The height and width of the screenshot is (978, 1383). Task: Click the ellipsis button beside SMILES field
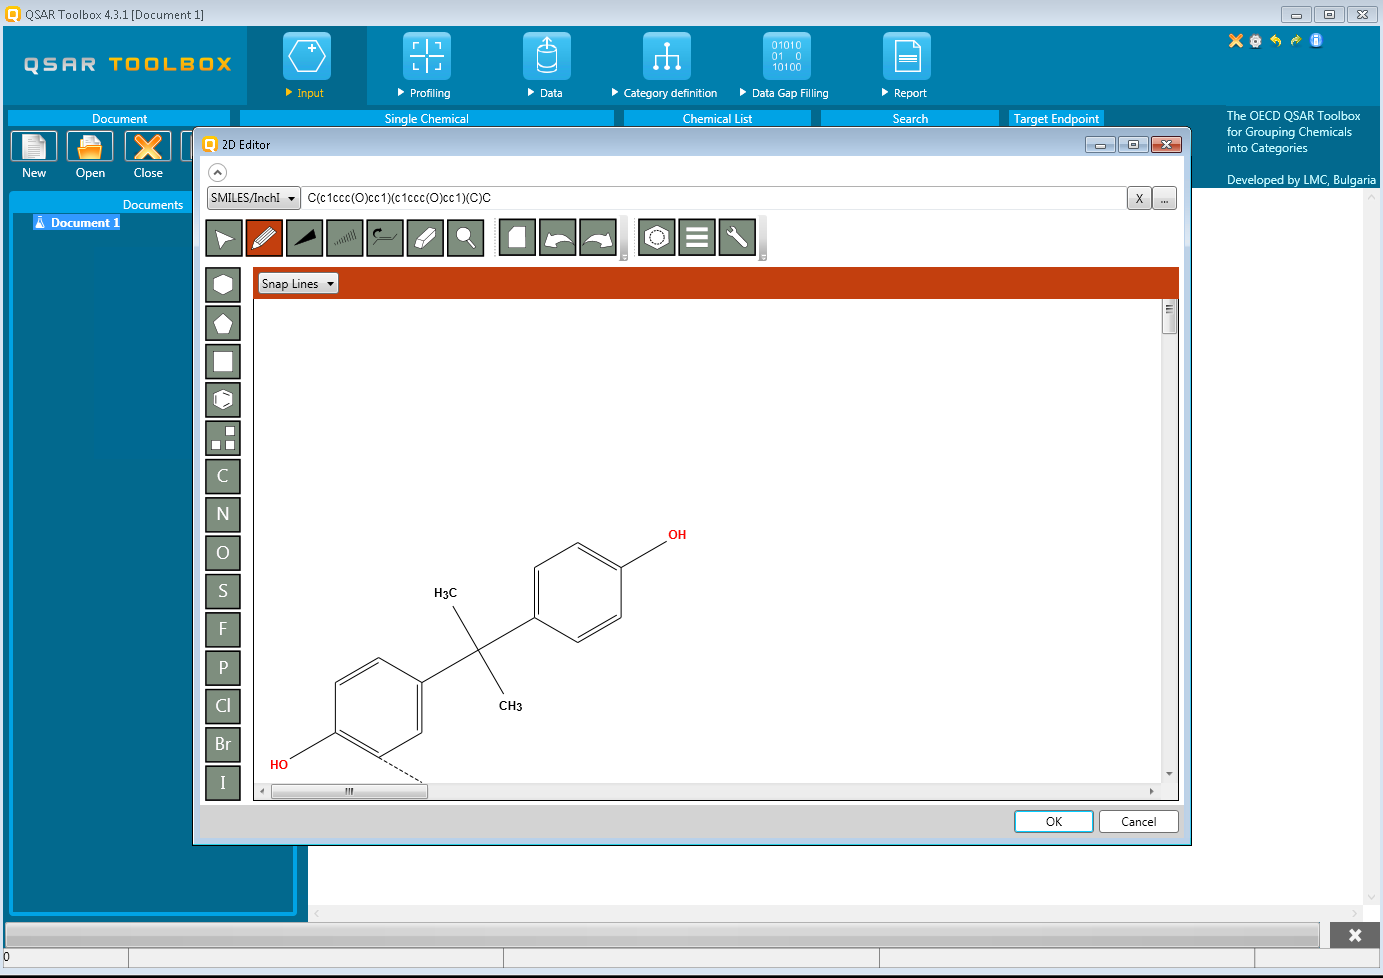click(x=1164, y=198)
